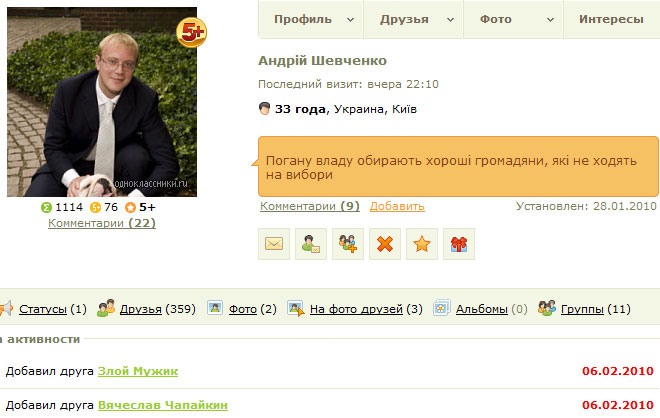Screen dimensions: 660x418
Task: Open the Друзья (359) section link
Action: coord(141,309)
